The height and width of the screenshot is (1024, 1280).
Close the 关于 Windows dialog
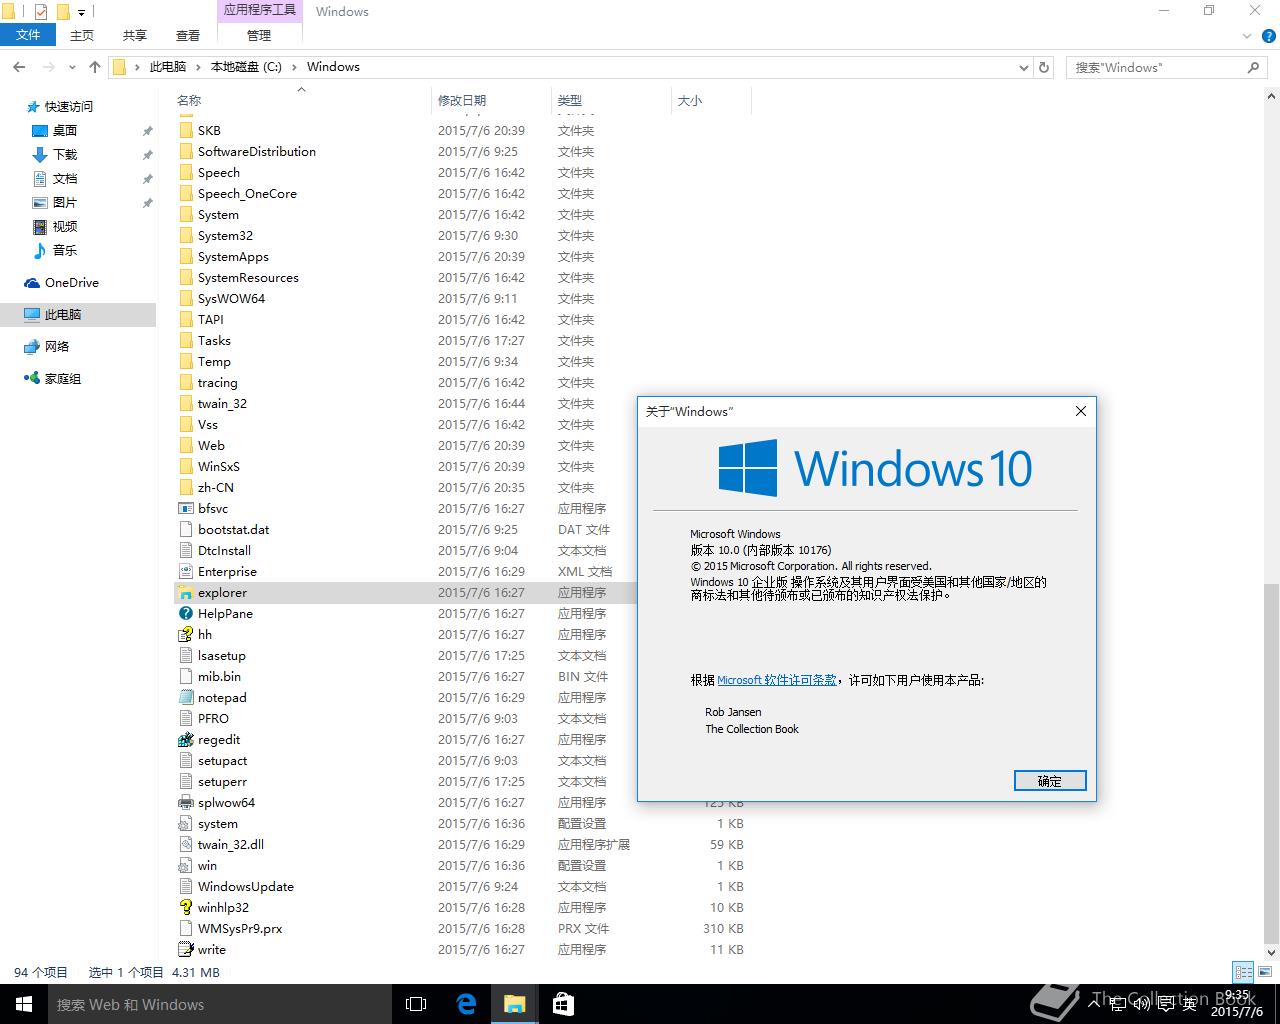point(1080,411)
